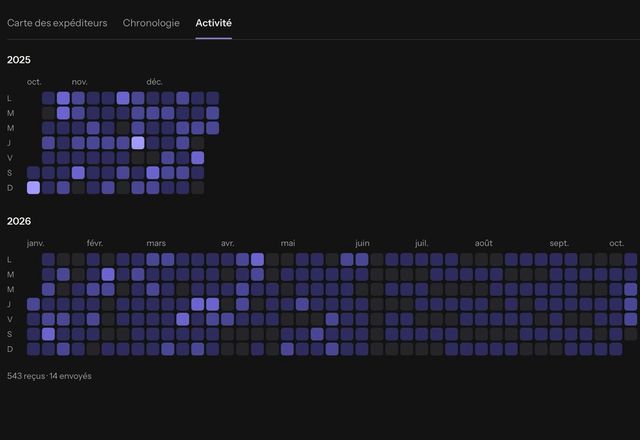Click the bright Saturday cell in January 2026
640x440 pixels.
coord(48,334)
